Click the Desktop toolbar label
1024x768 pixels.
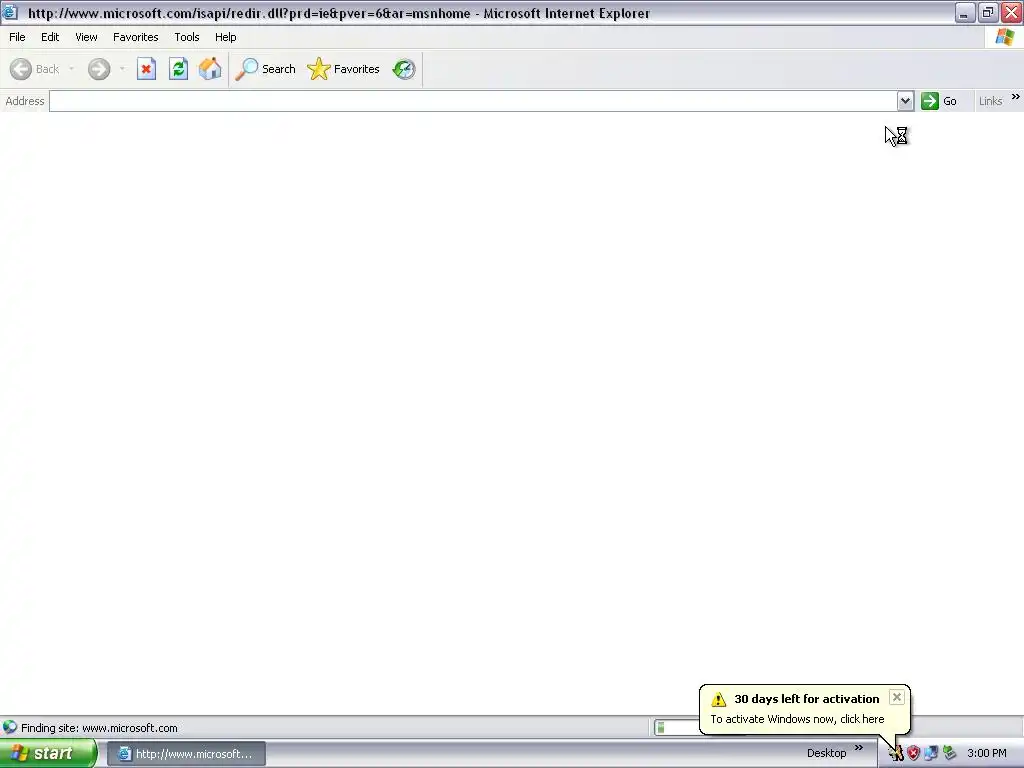click(826, 754)
